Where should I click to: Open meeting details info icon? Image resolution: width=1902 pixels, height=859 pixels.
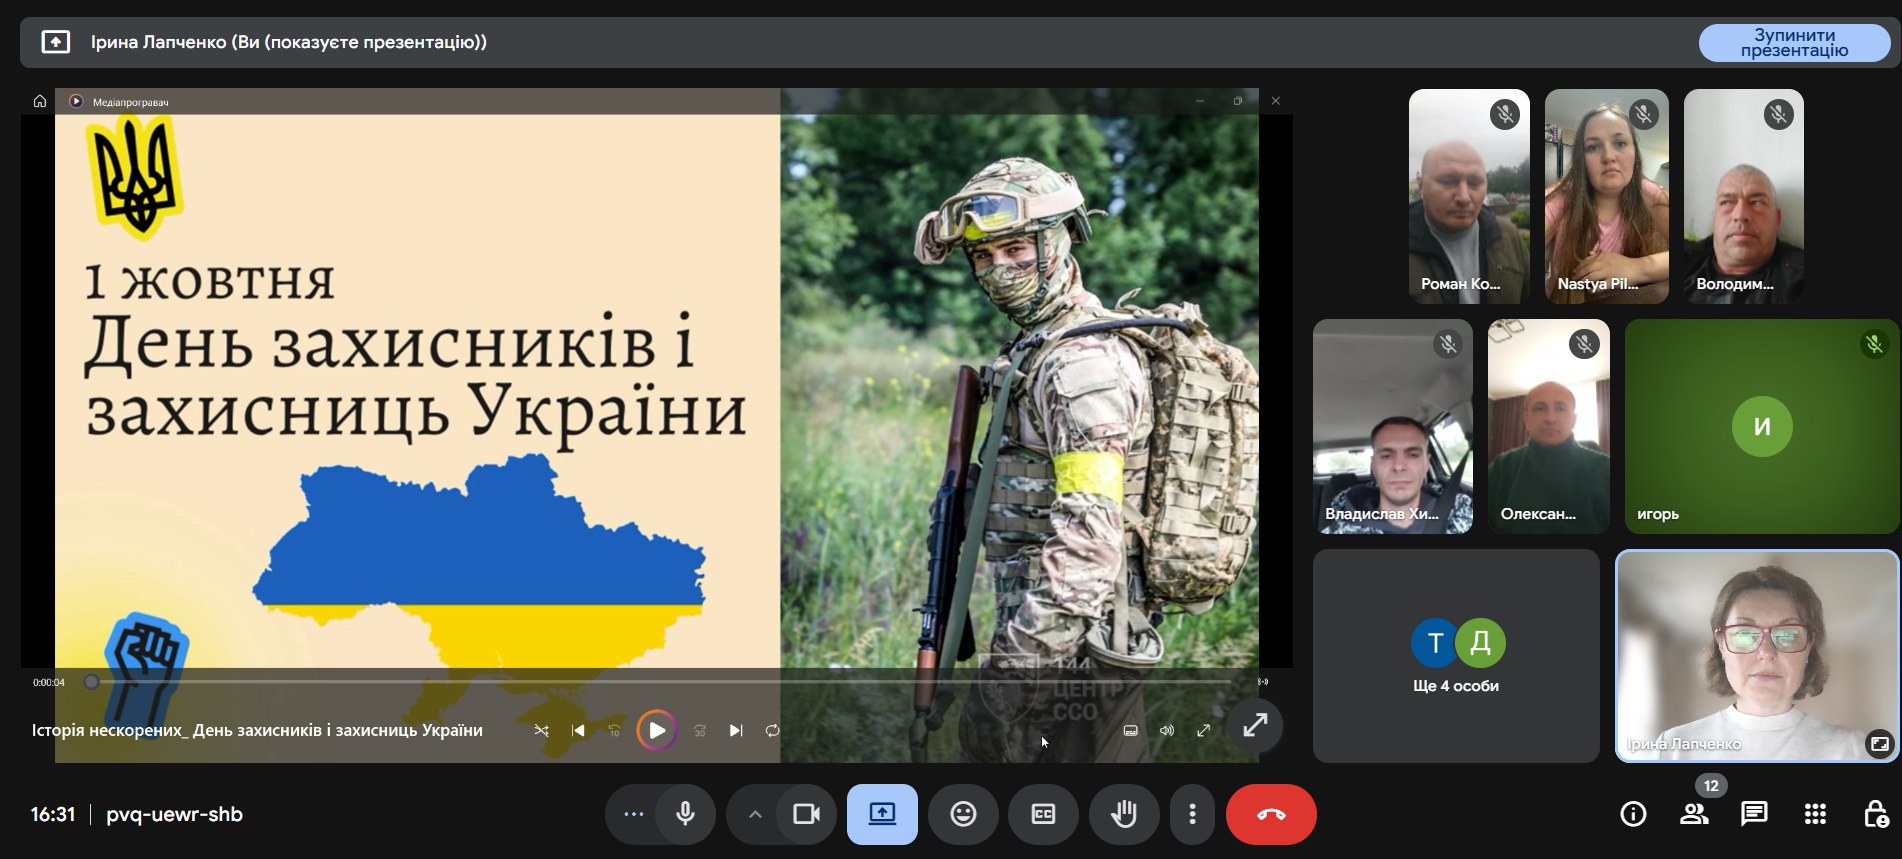click(1633, 814)
